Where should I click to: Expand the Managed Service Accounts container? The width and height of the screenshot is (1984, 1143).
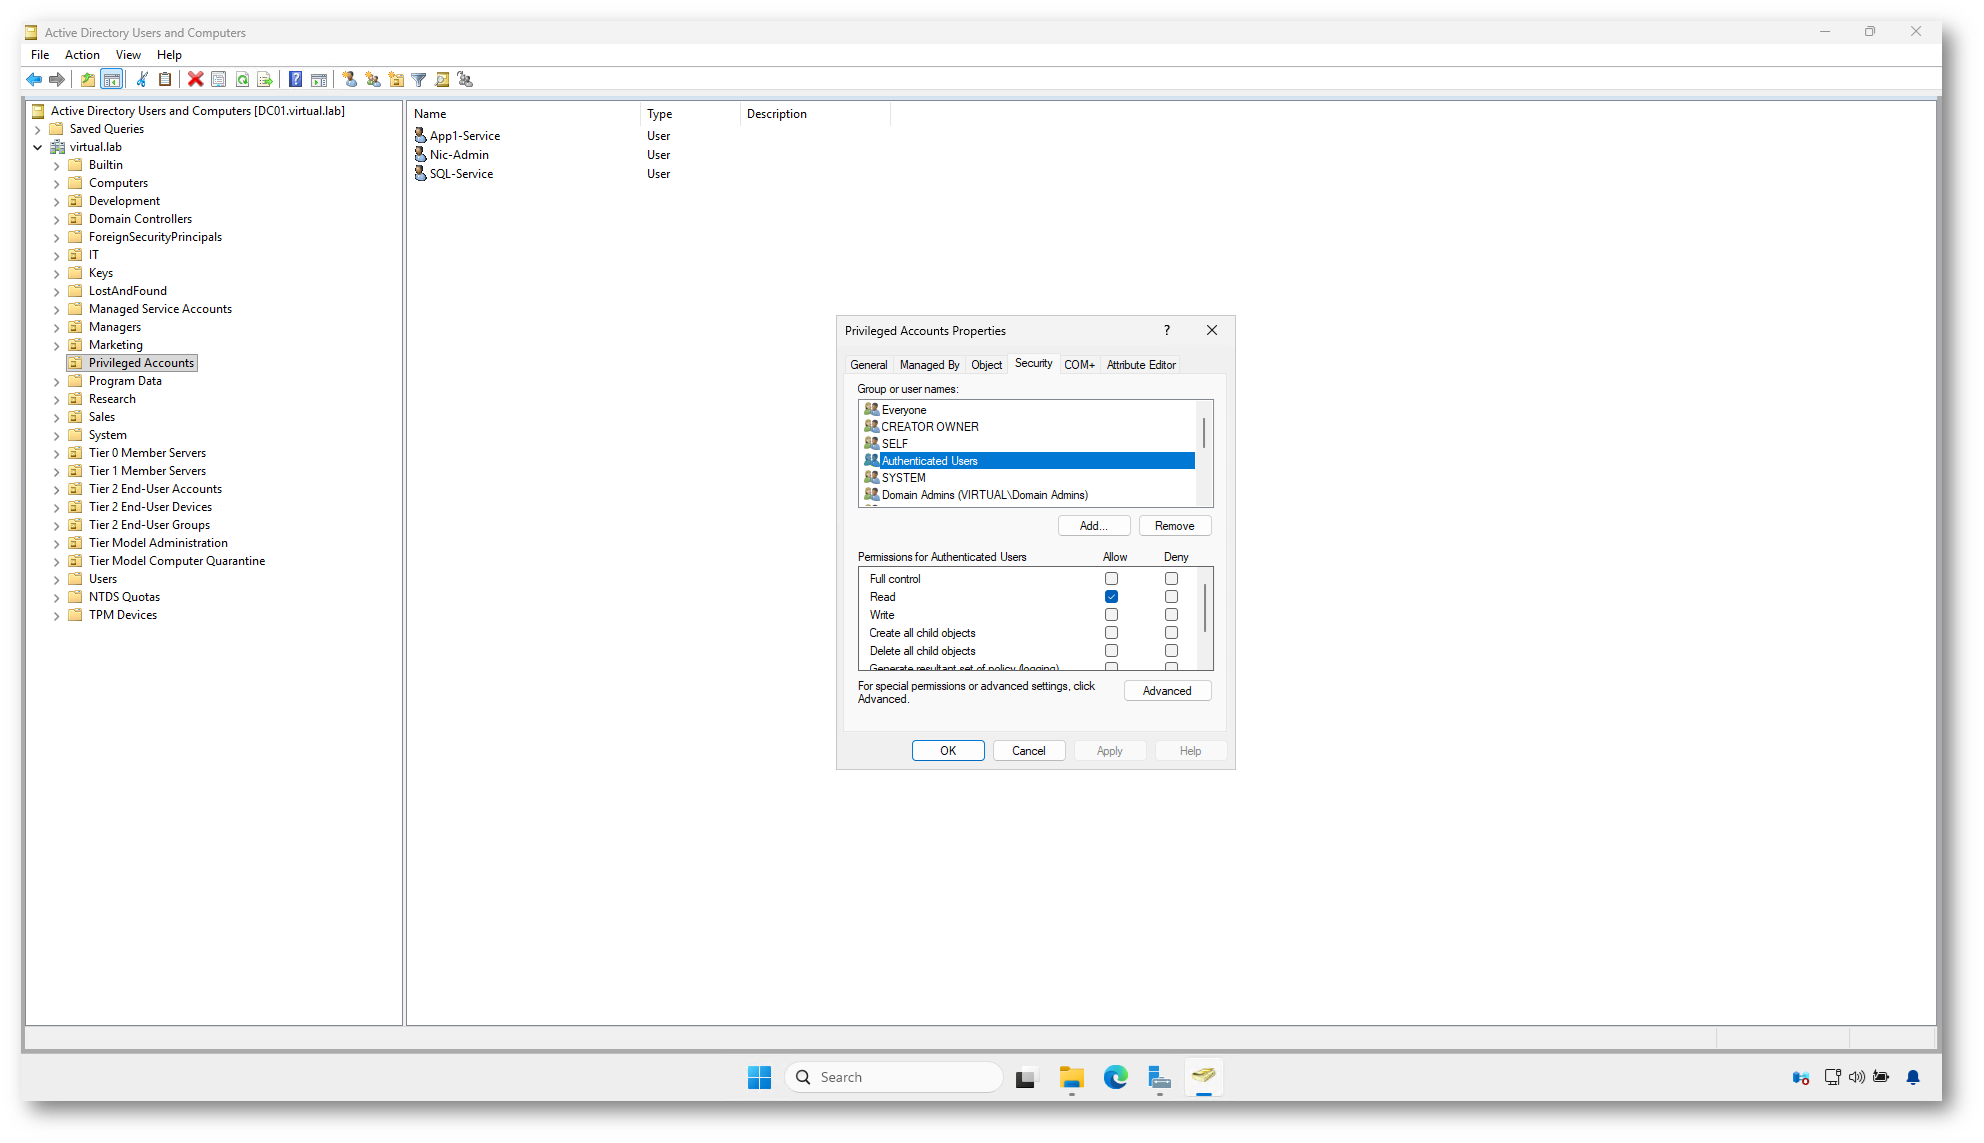[57, 309]
